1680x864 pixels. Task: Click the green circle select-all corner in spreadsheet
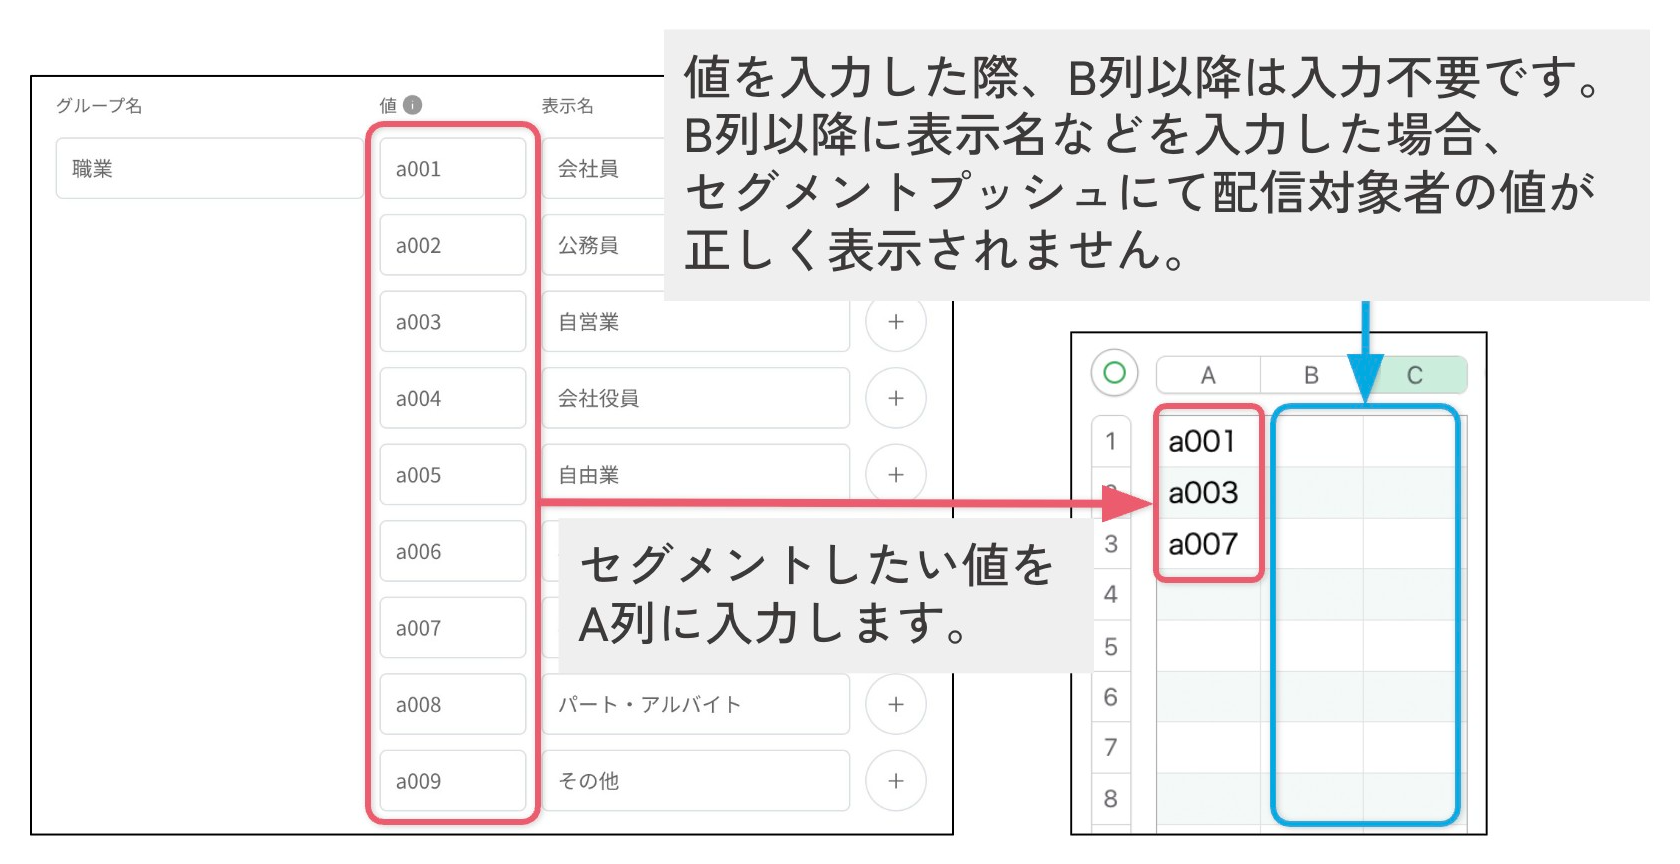pyautogui.click(x=1114, y=373)
